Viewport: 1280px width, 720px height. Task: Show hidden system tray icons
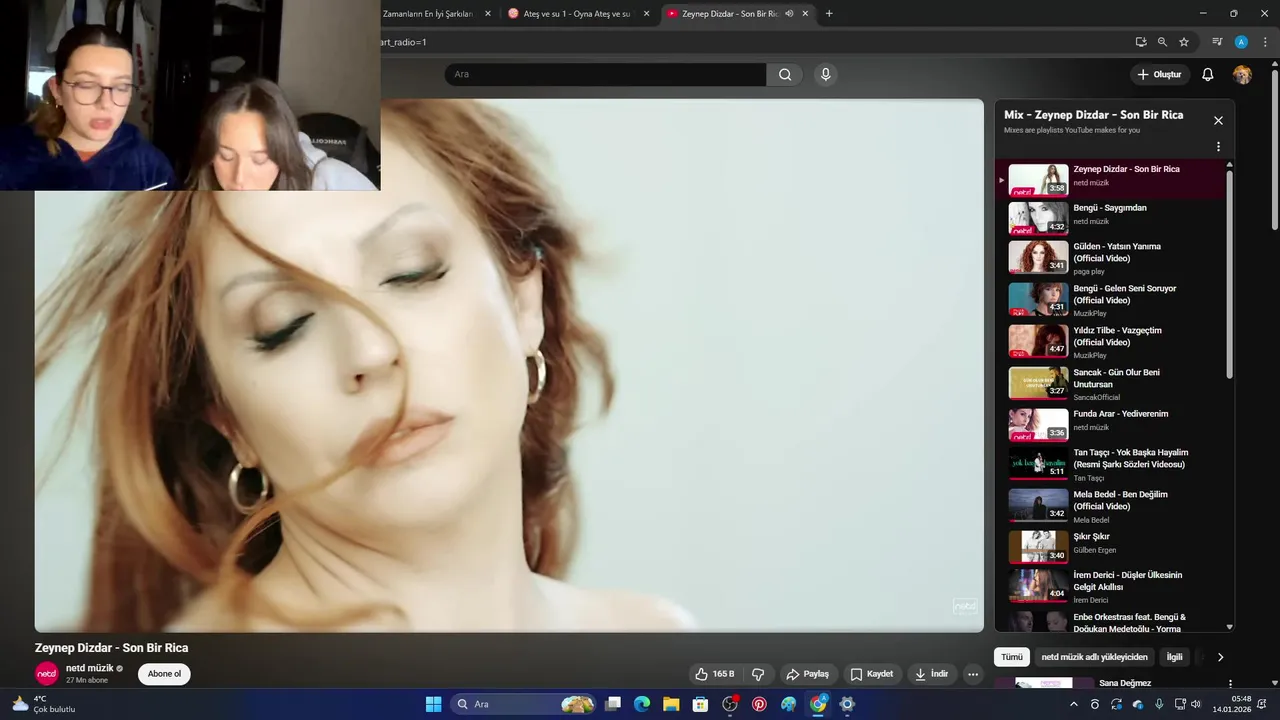click(1074, 704)
